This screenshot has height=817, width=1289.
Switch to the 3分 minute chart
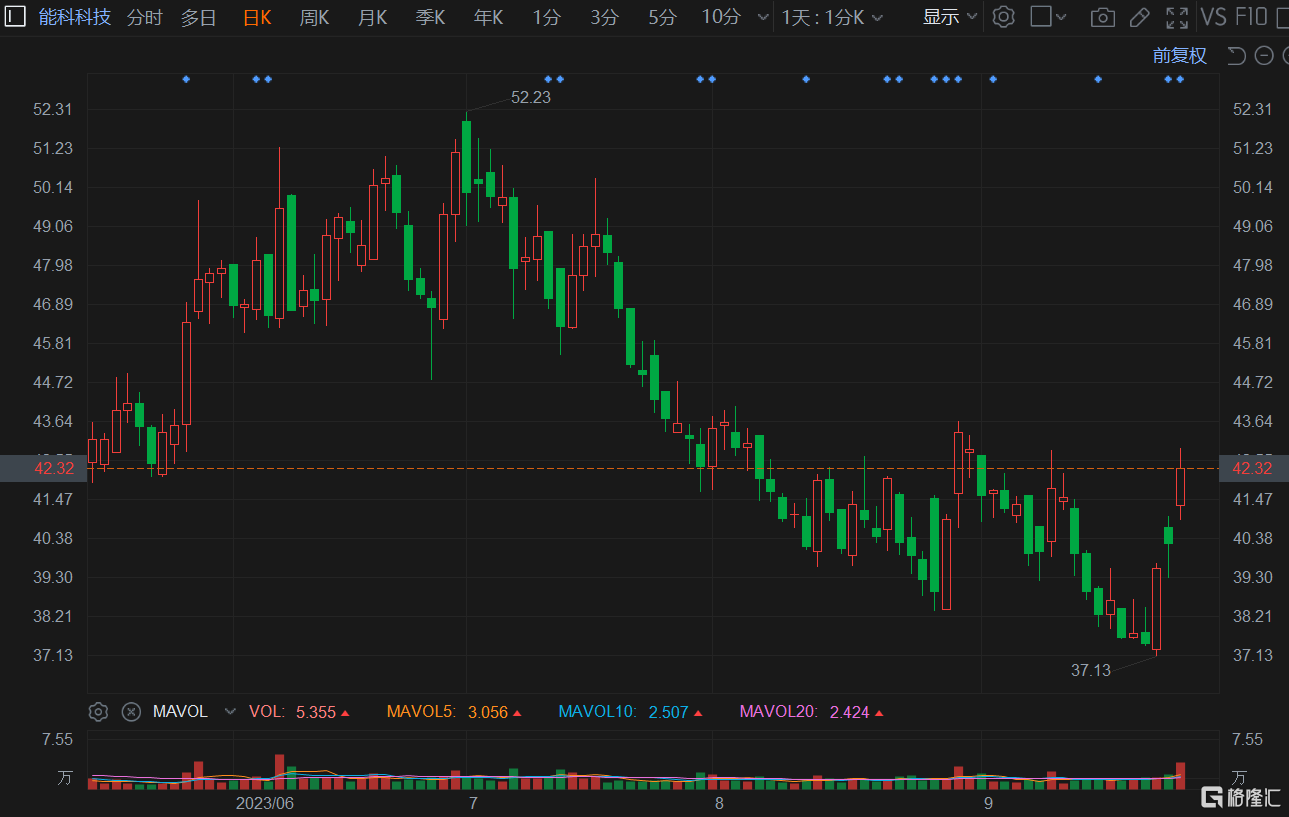point(605,17)
